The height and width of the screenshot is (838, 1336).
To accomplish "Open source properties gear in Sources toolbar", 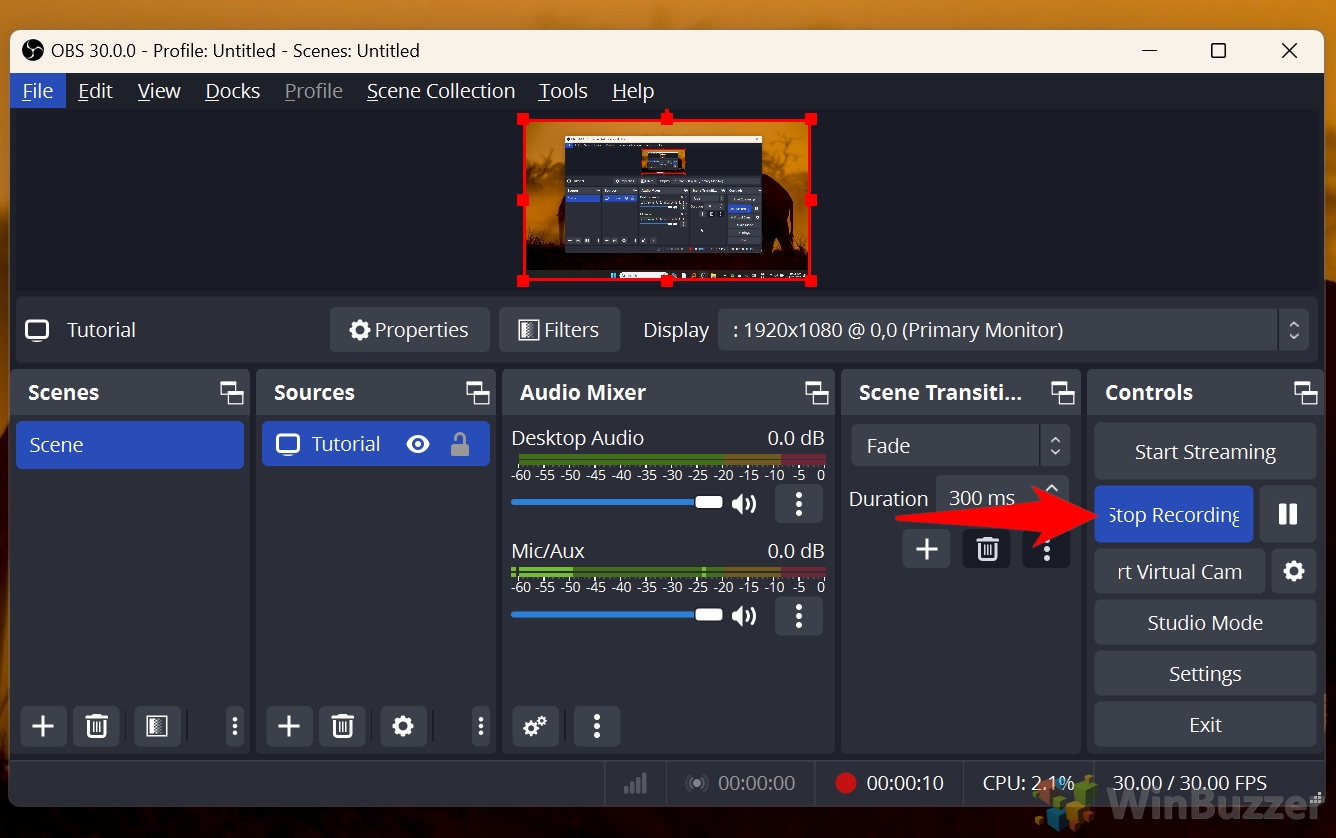I will click(x=403, y=726).
